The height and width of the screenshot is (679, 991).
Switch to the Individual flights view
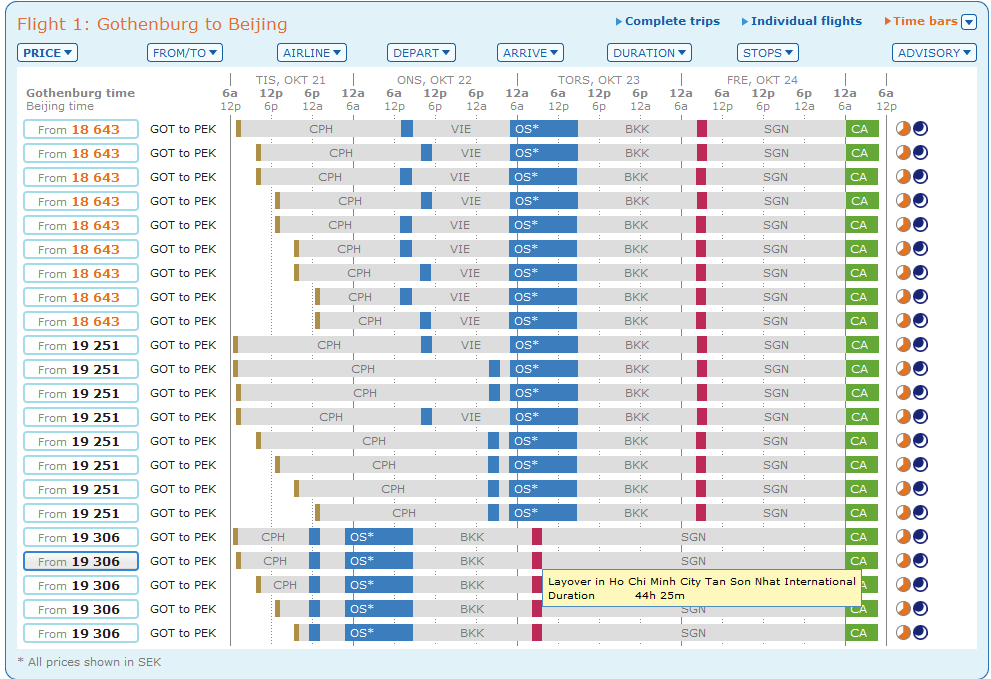806,21
